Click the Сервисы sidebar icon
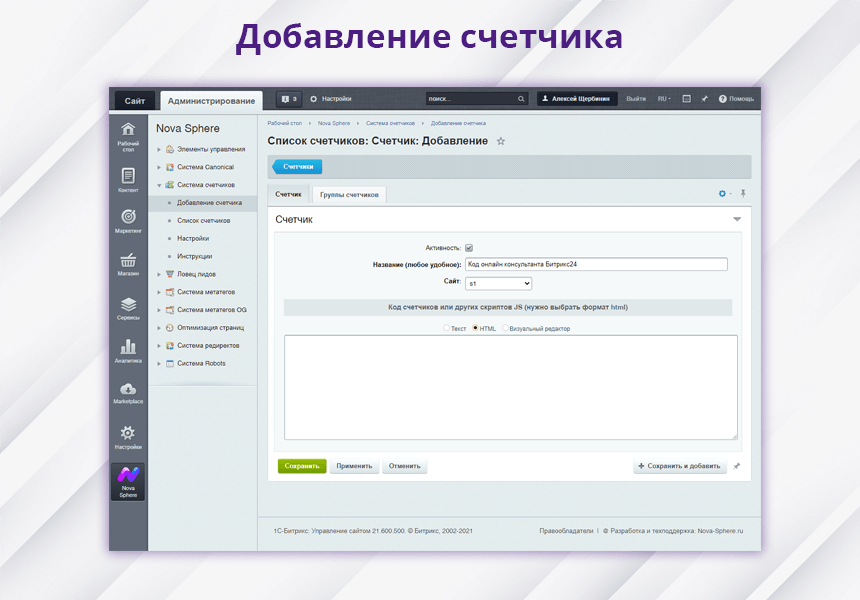The image size is (860, 600). tap(127, 302)
